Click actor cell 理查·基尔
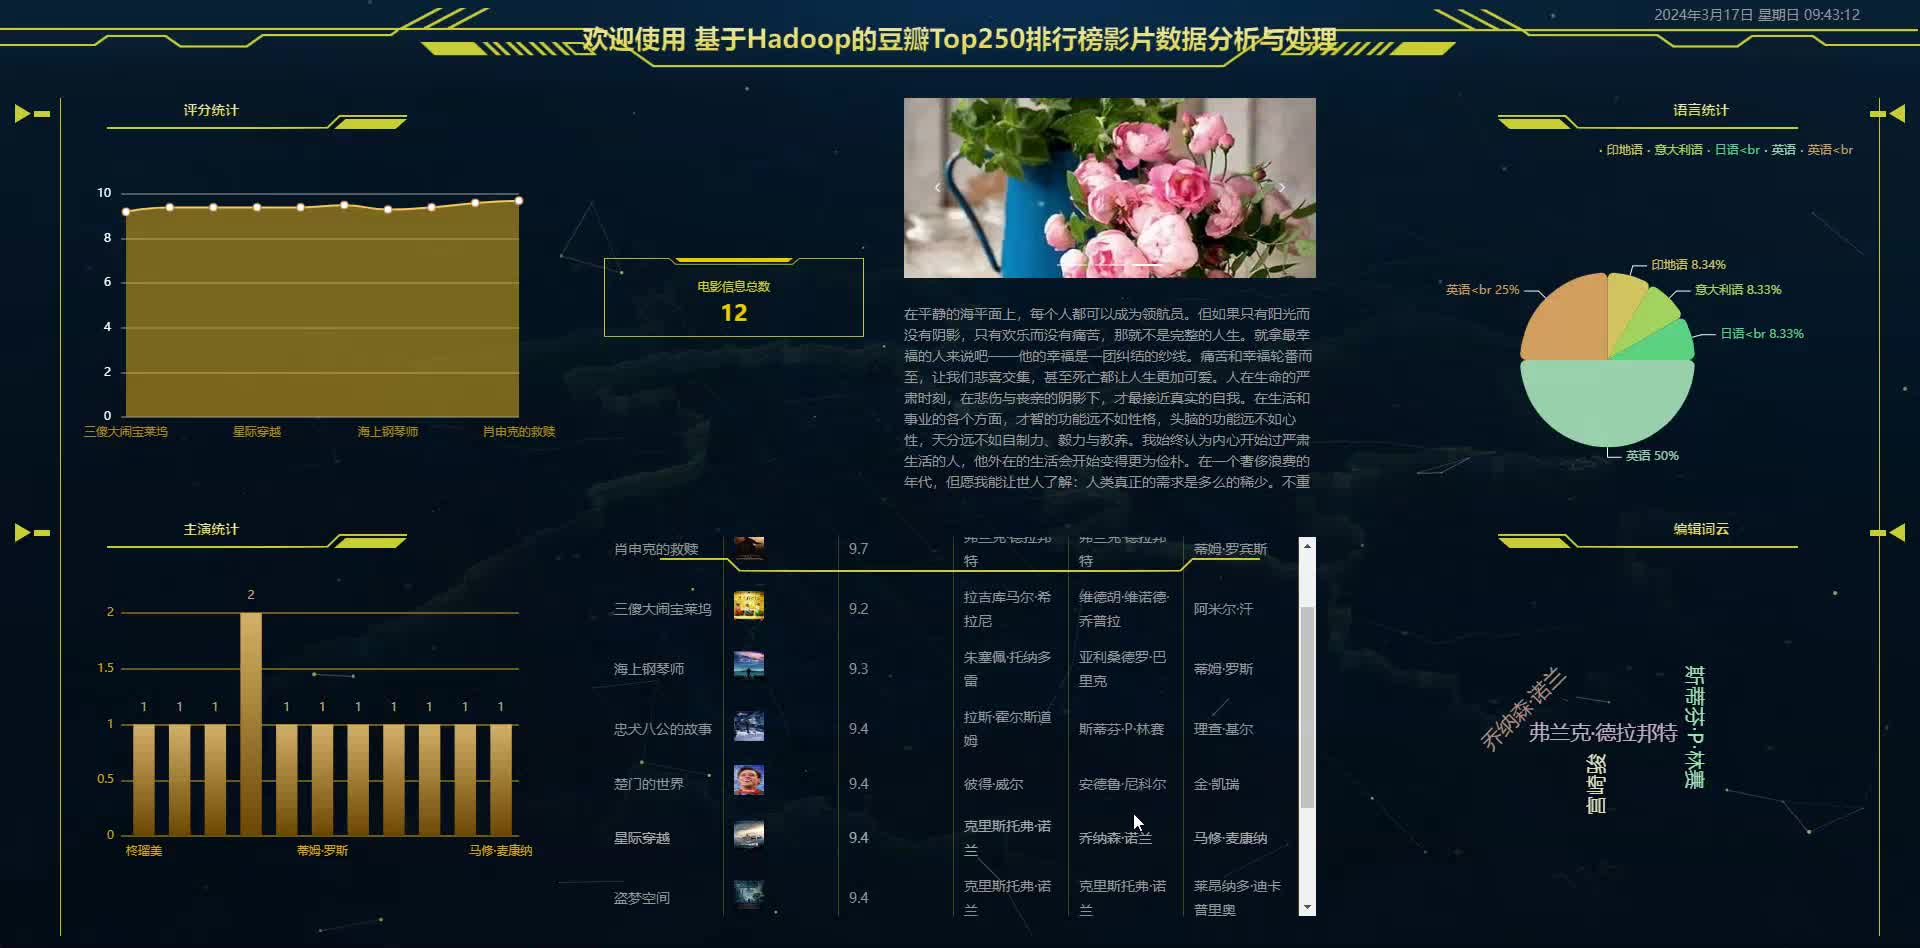The width and height of the screenshot is (1920, 948). (x=1223, y=729)
